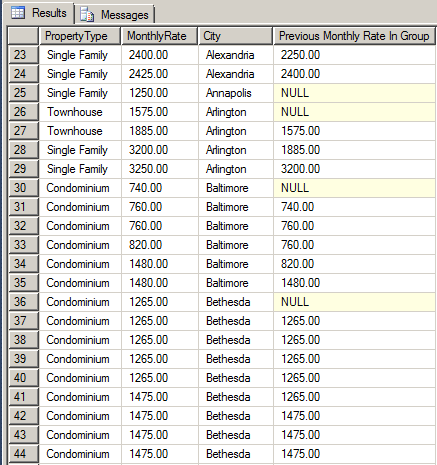Click previous rate 740.00 in row 31
Image resolution: width=437 pixels, height=465 pixels.
click(355, 207)
